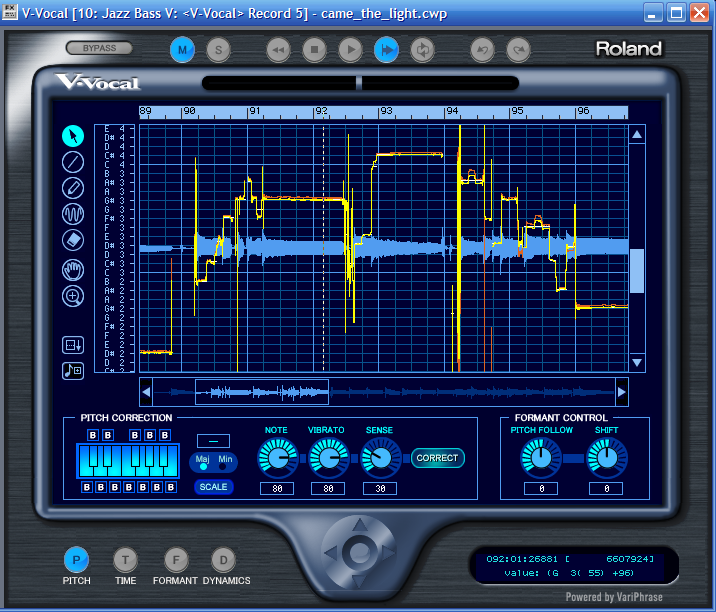This screenshot has width=716, height=612.
Task: Click the Redo arrow button
Action: (518, 50)
